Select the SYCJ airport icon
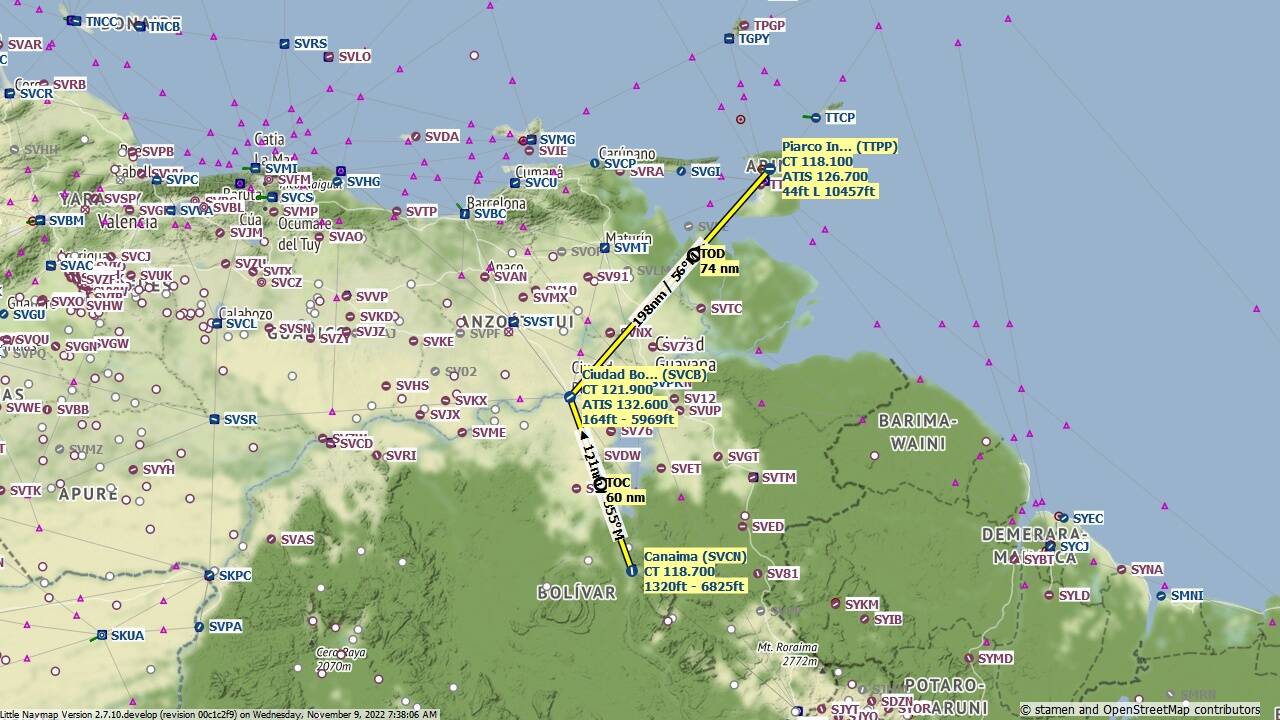The height and width of the screenshot is (720, 1280). pyautogui.click(x=1050, y=547)
